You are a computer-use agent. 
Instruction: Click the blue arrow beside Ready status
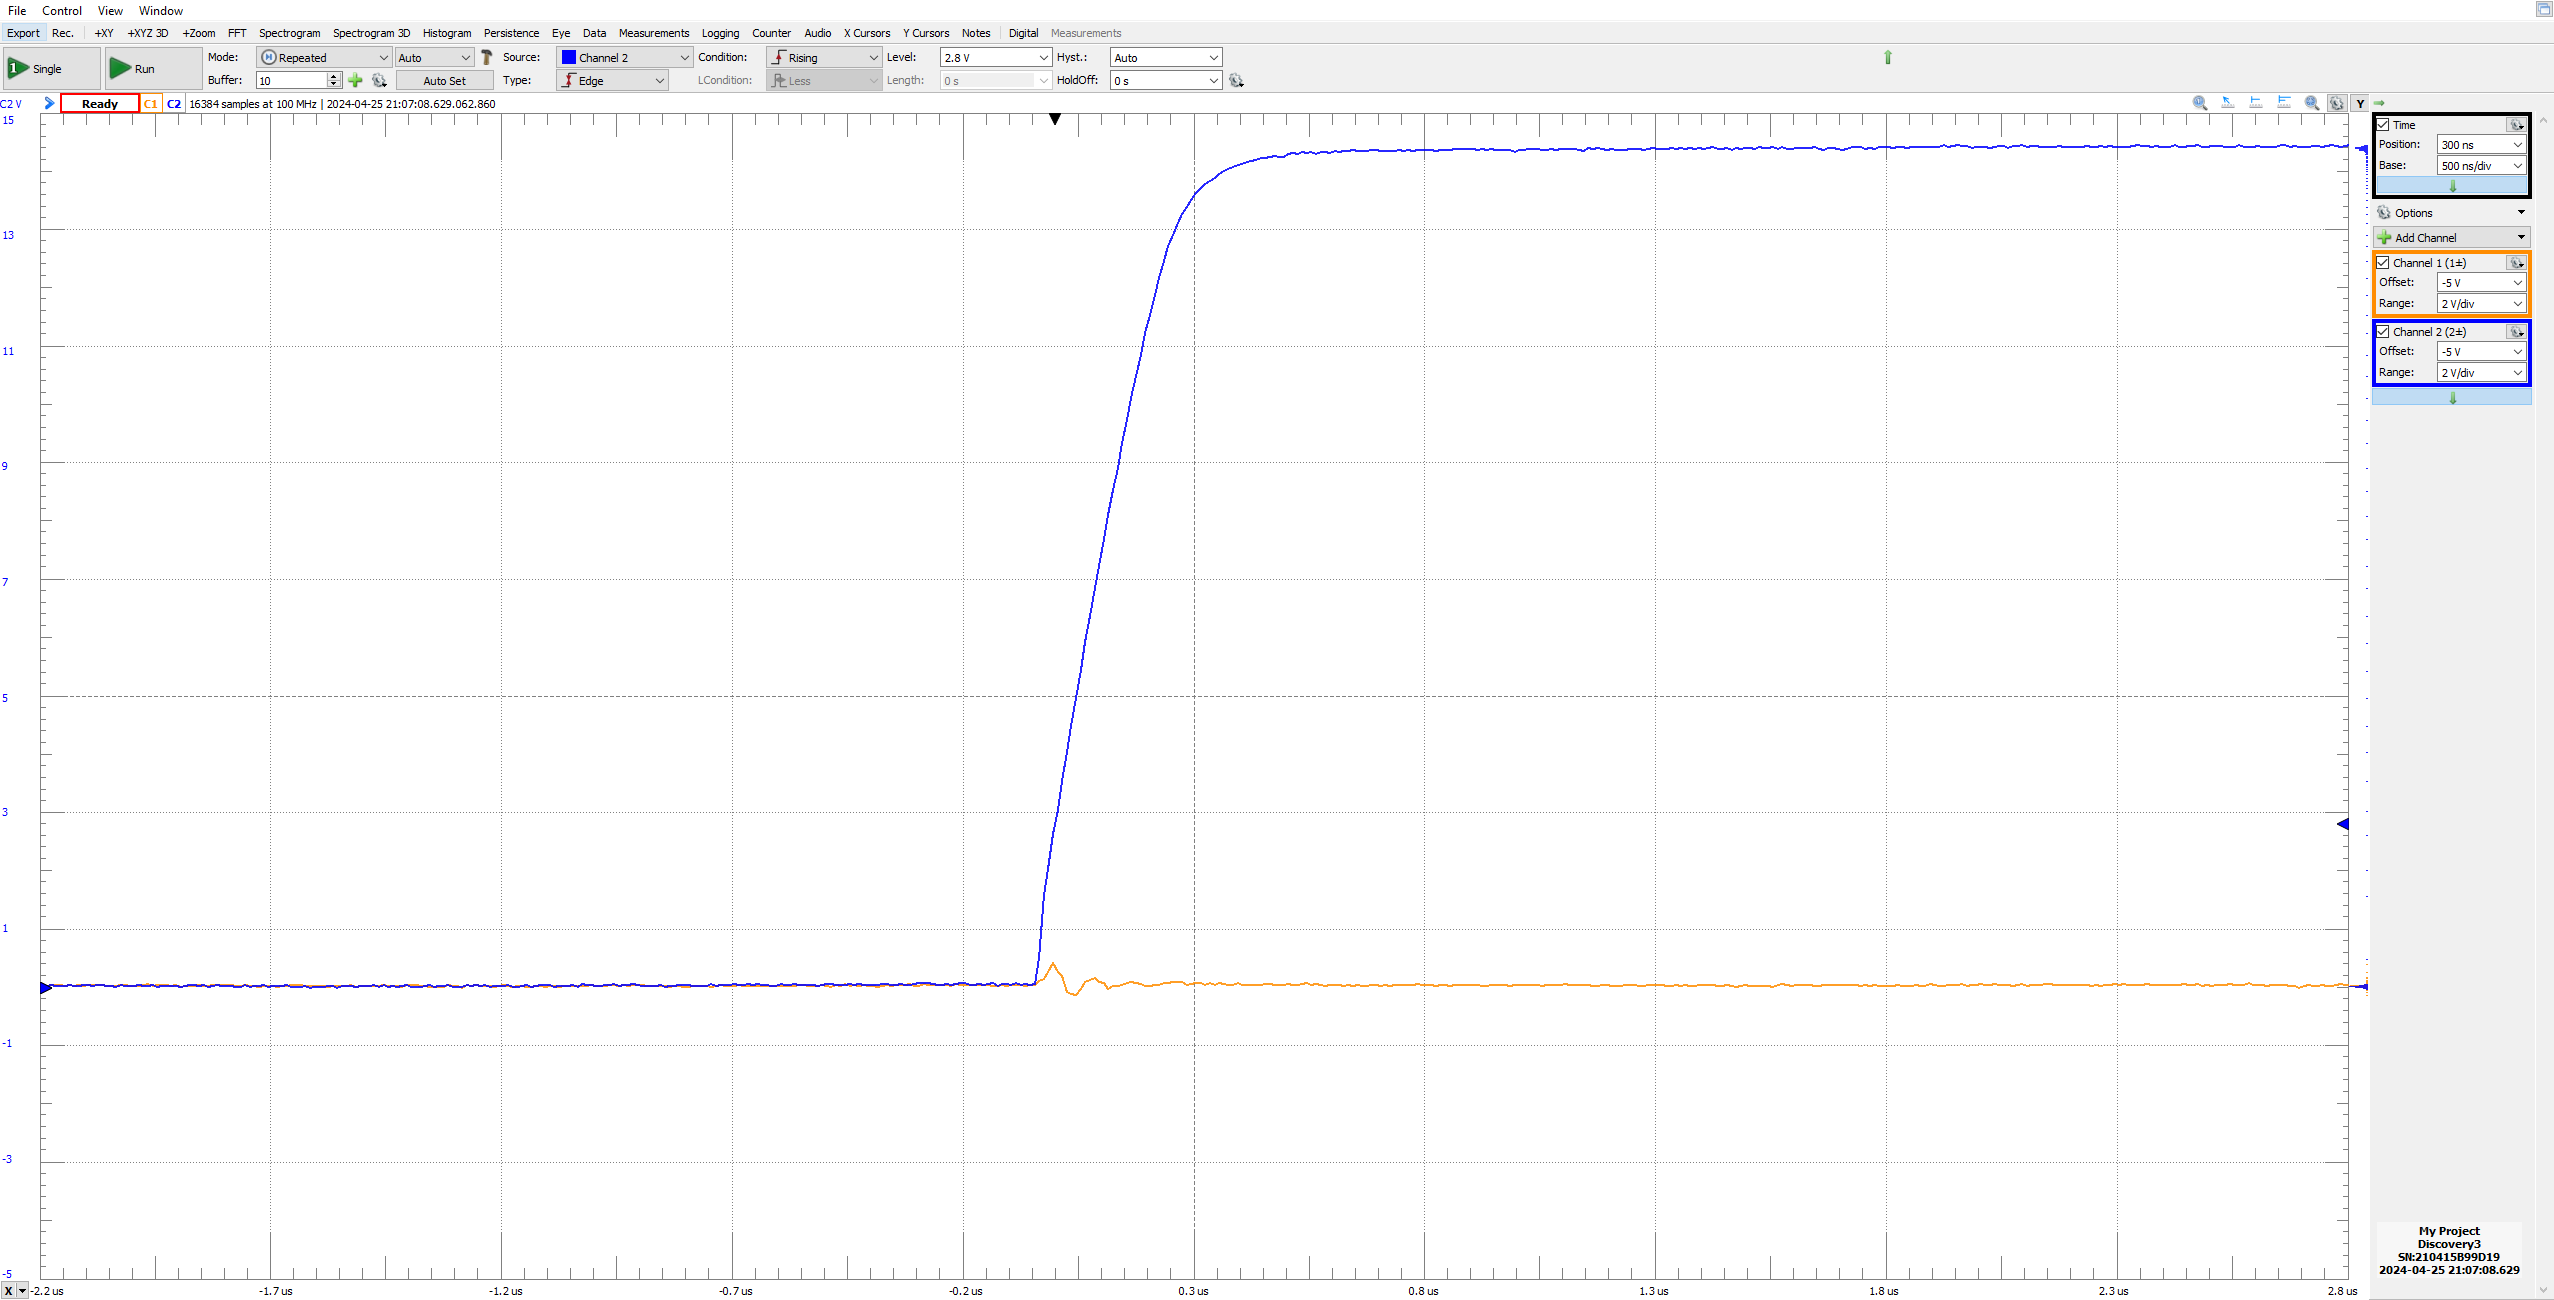(49, 103)
